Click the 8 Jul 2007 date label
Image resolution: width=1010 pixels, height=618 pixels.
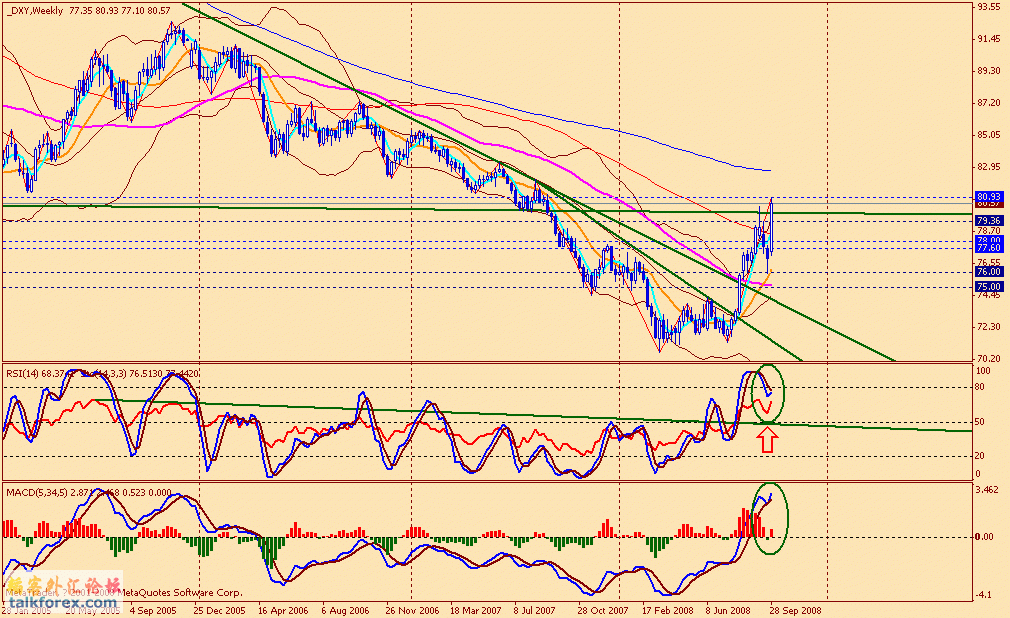[x=535, y=610]
